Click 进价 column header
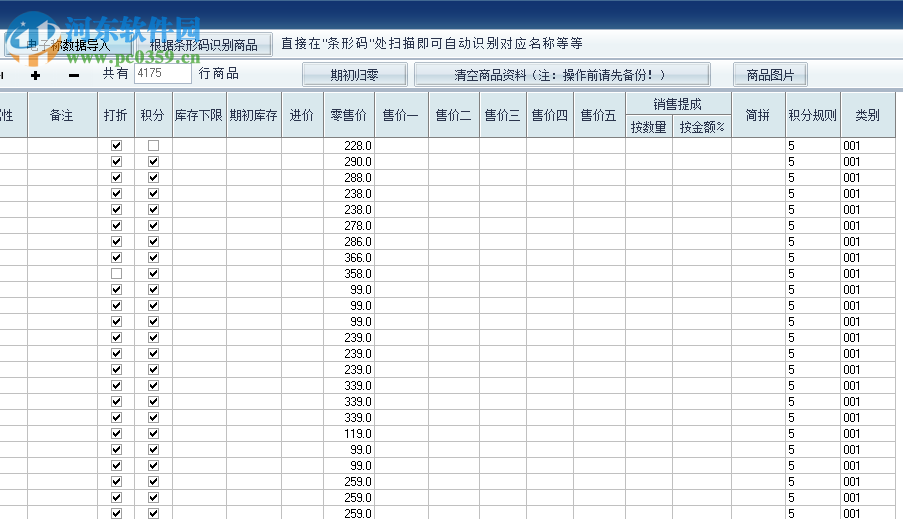 tap(302, 115)
